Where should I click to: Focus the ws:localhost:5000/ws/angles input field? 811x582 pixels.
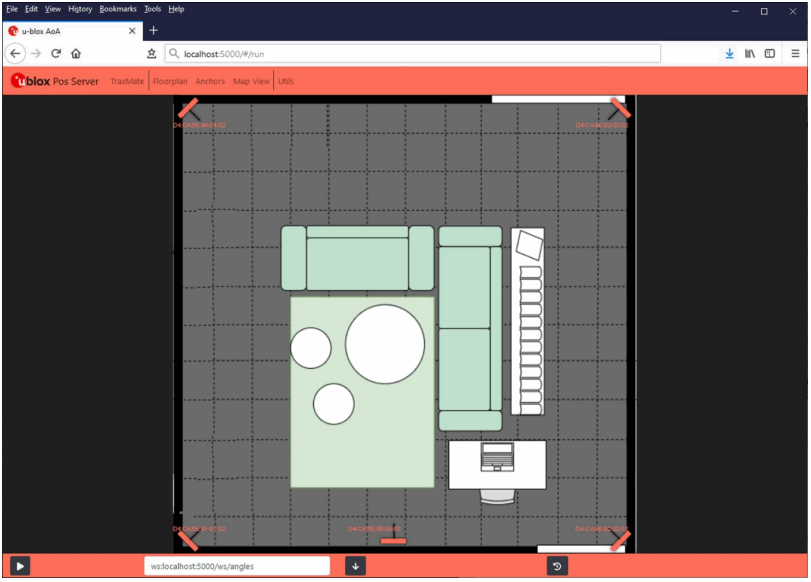tap(237, 566)
